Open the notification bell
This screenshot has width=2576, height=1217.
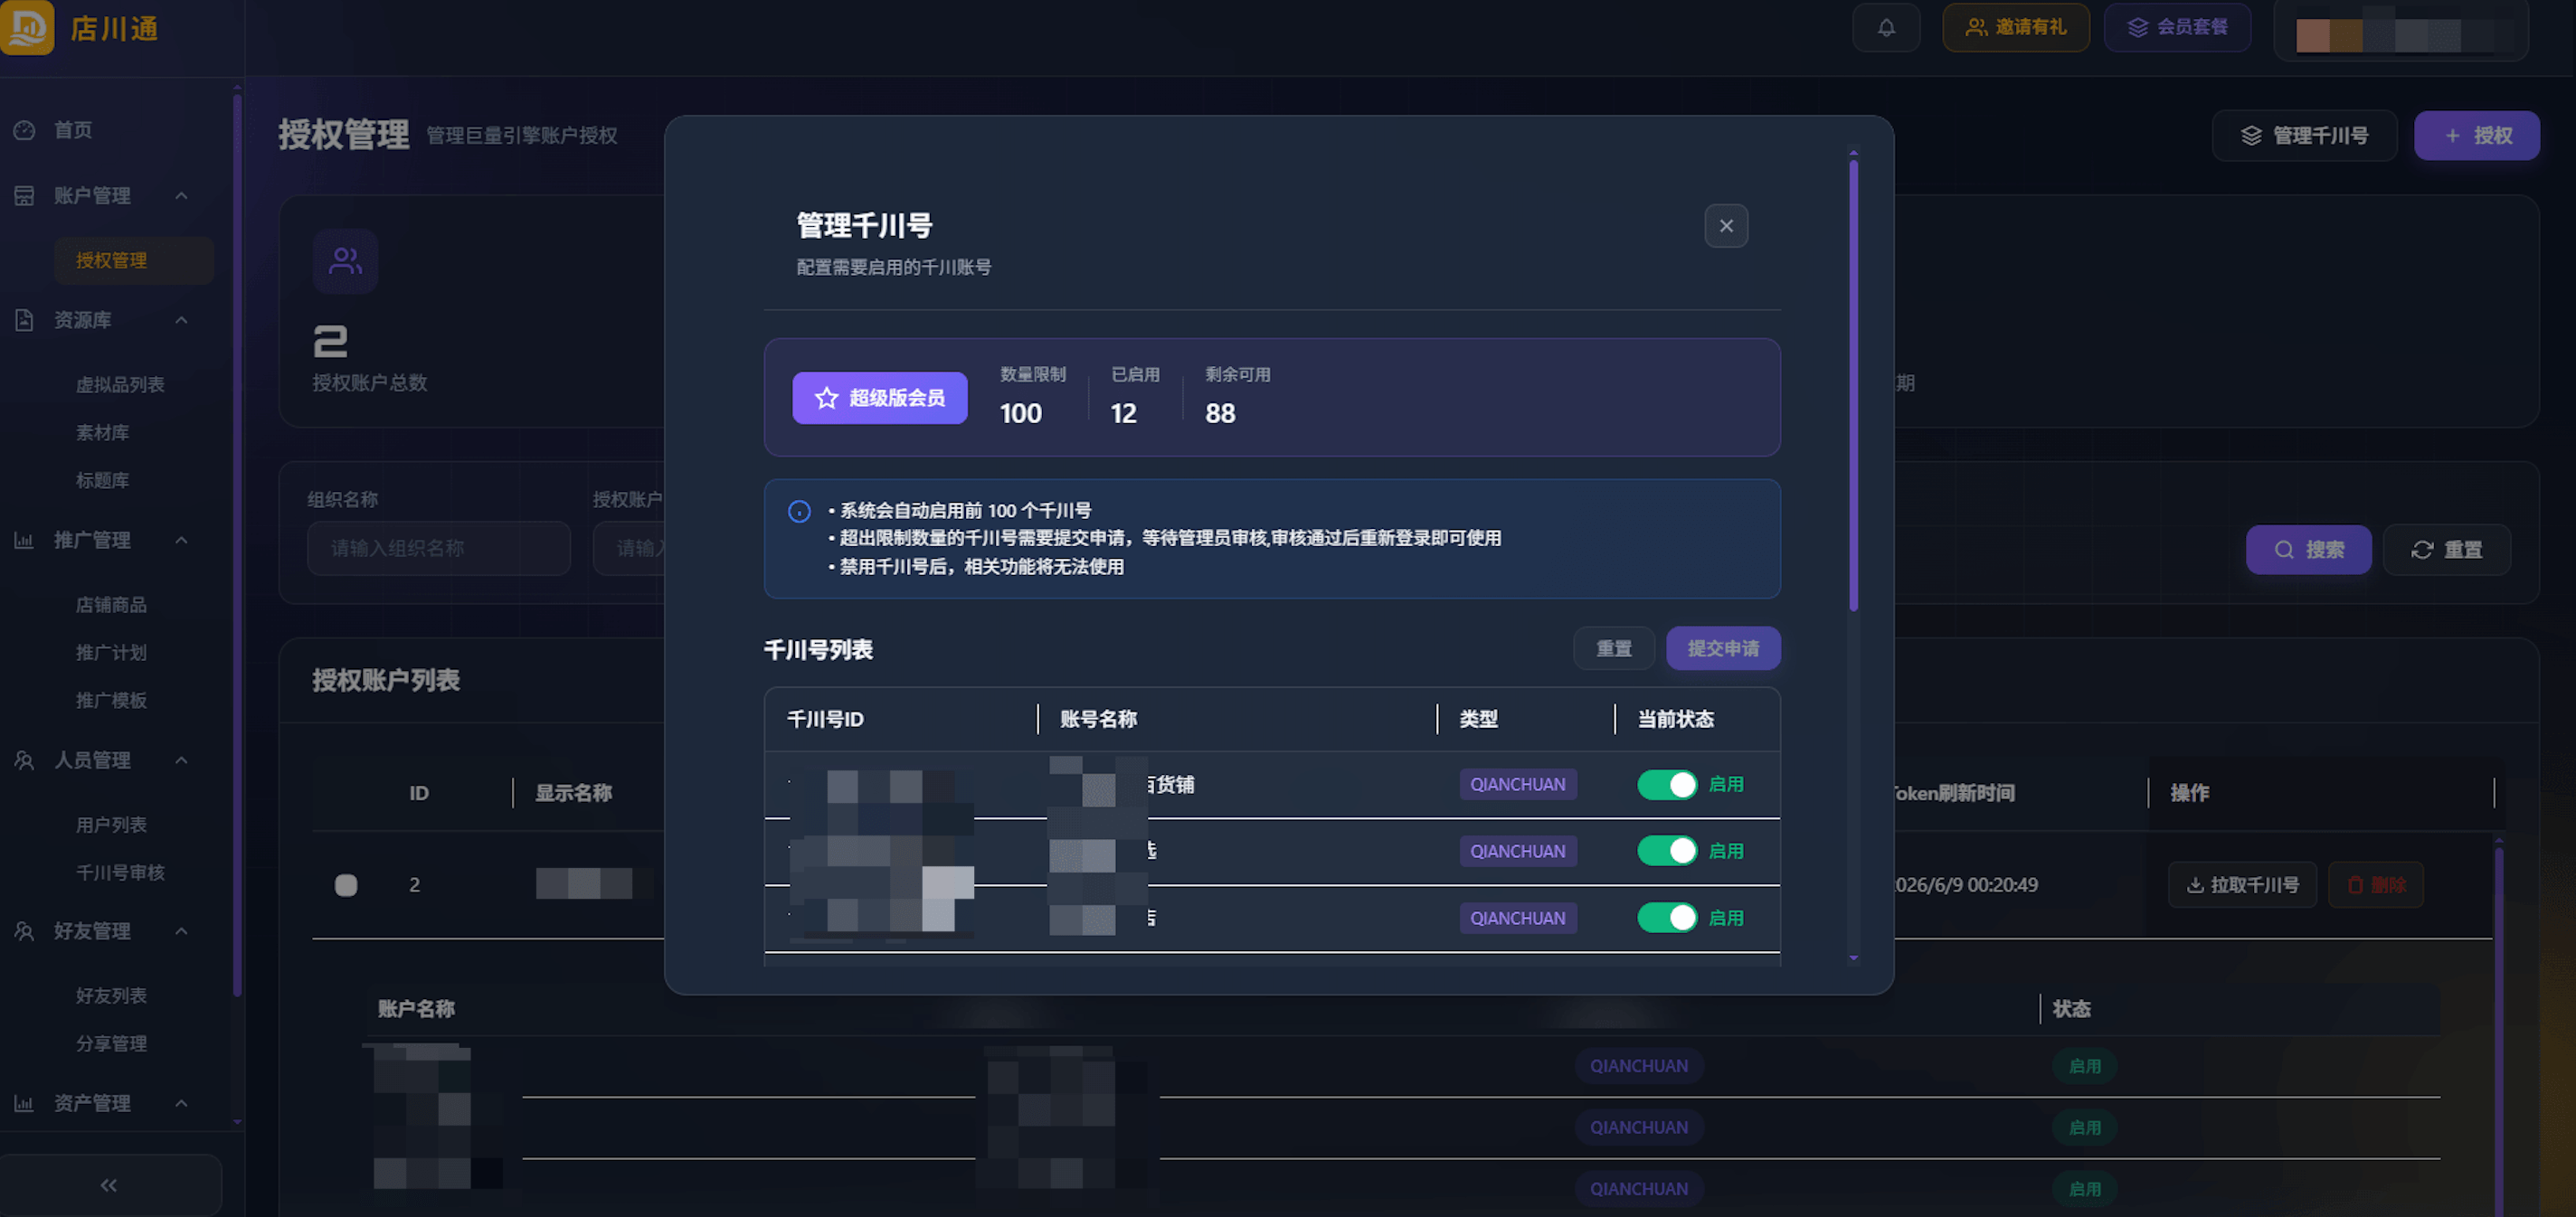tap(1885, 28)
